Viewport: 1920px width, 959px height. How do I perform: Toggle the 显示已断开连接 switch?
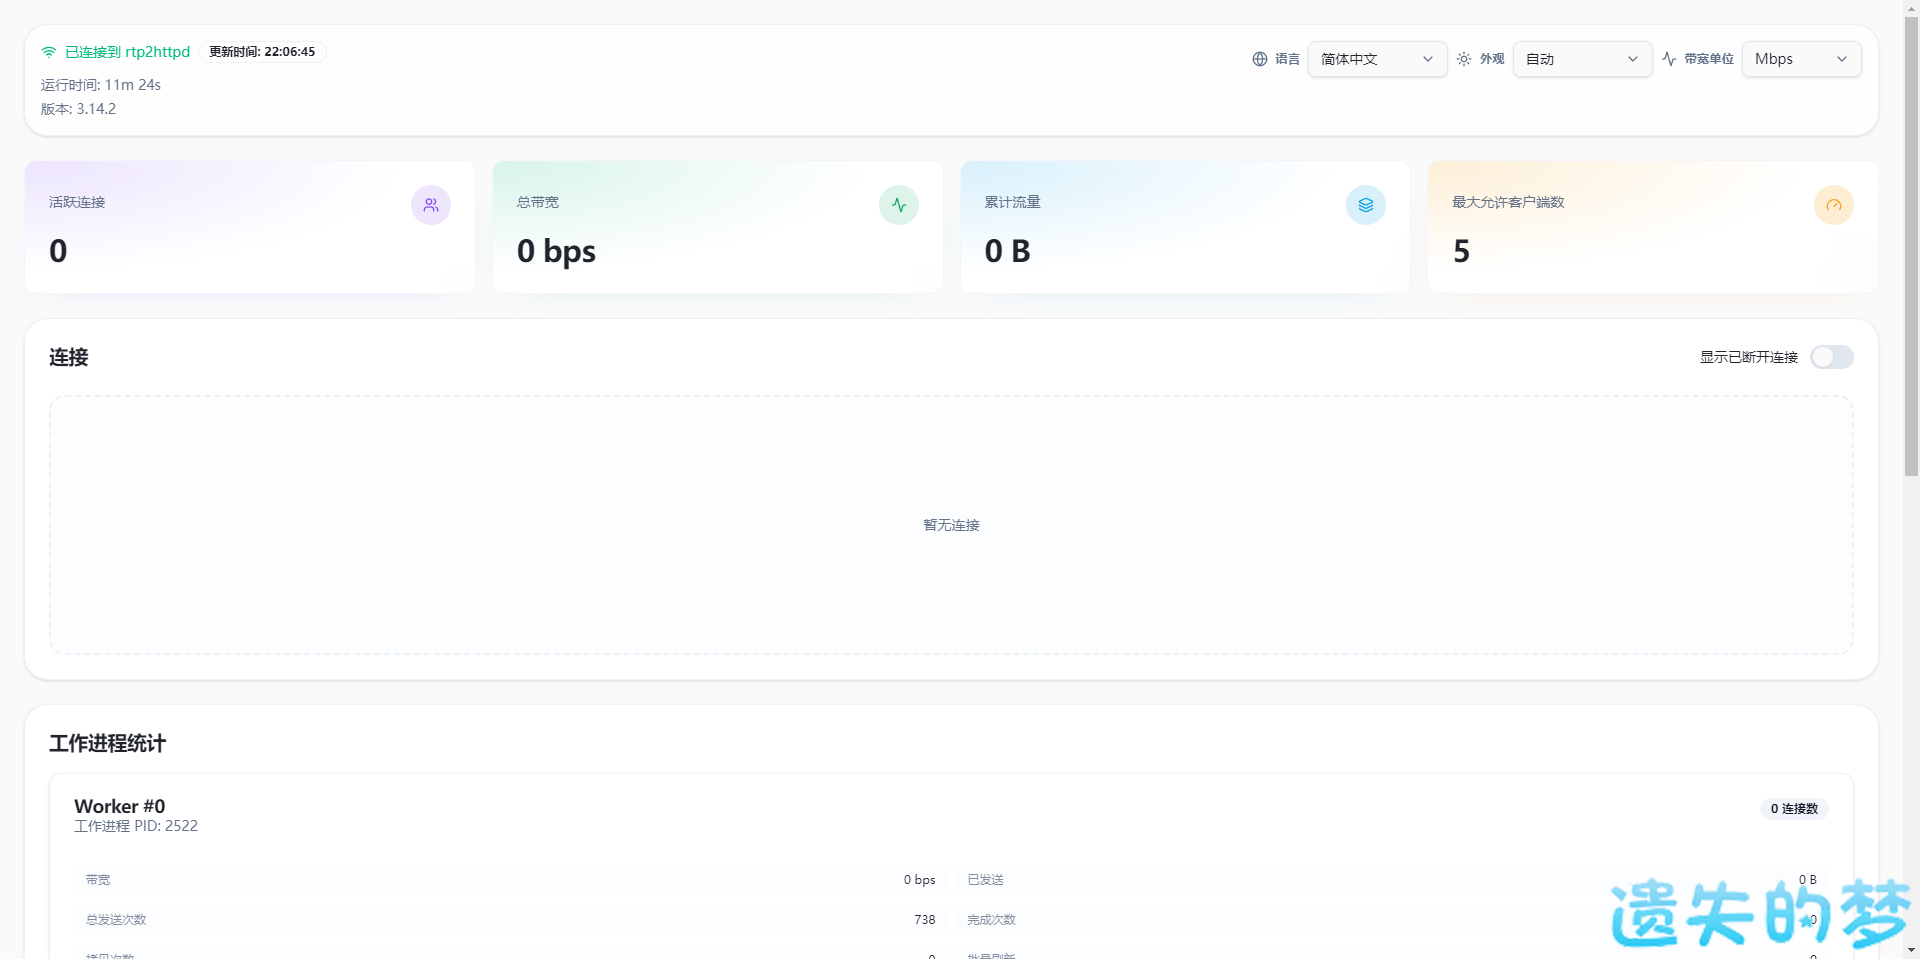(1832, 357)
